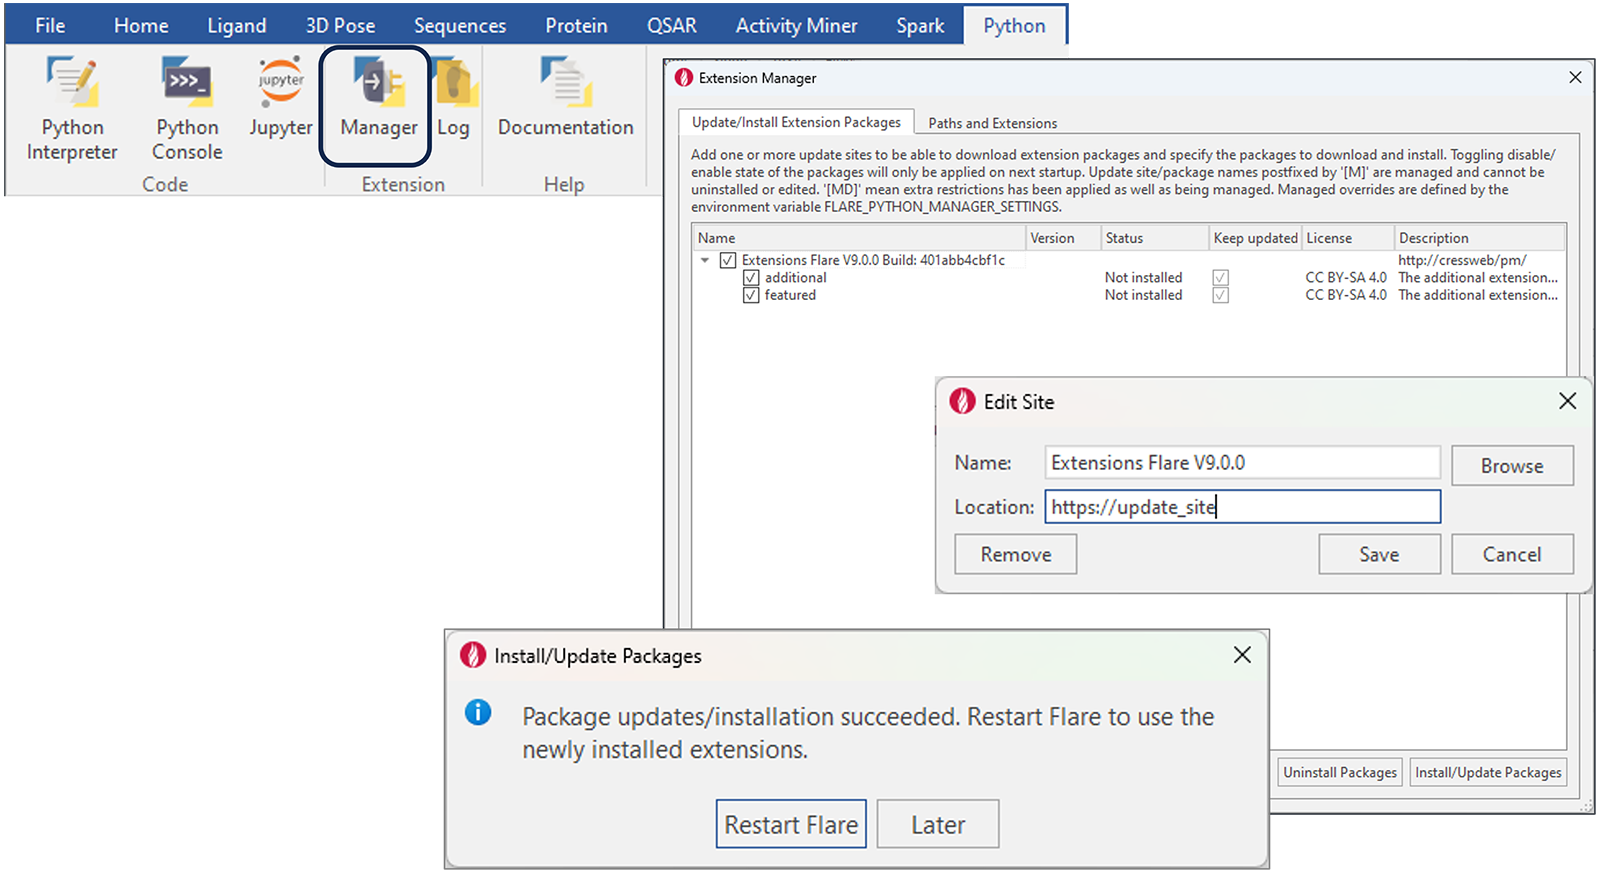Switch to the Spark ribbon tab
Image resolution: width=1600 pixels, height=882 pixels.
920,25
